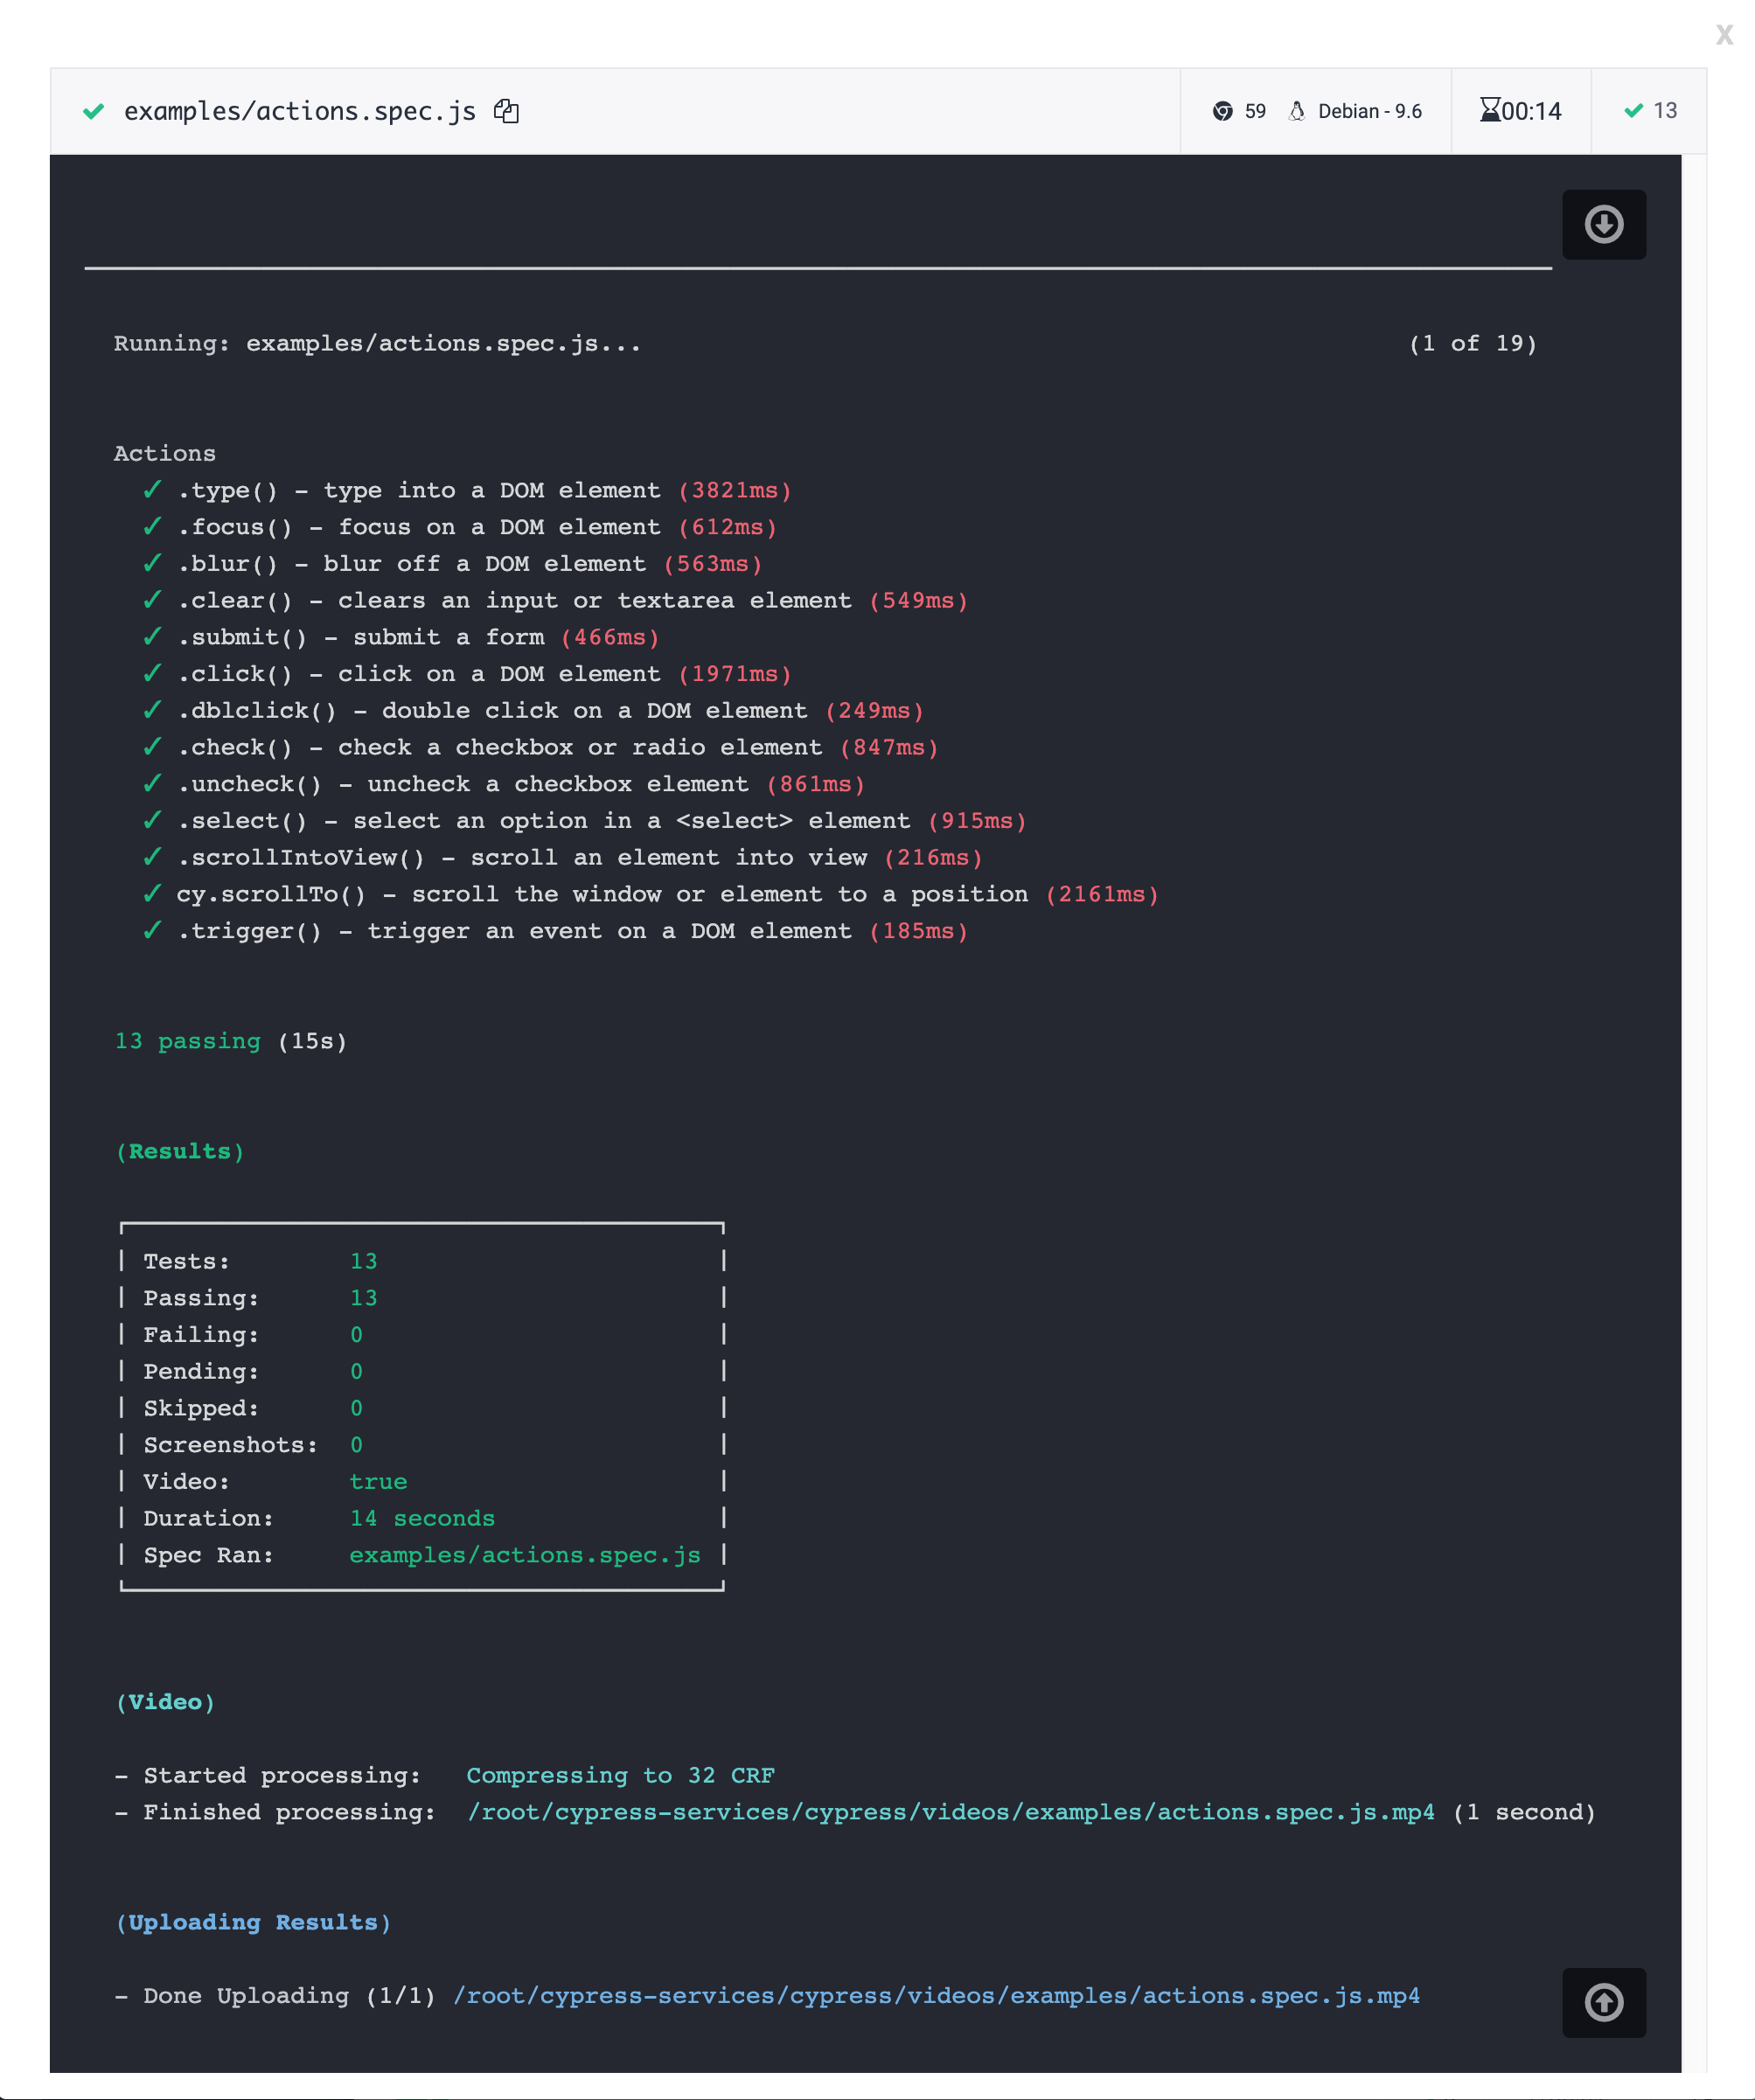Select the cy.scrollTo() test result checkmark
Viewport: 1755px width, 2100px height.
tap(152, 894)
